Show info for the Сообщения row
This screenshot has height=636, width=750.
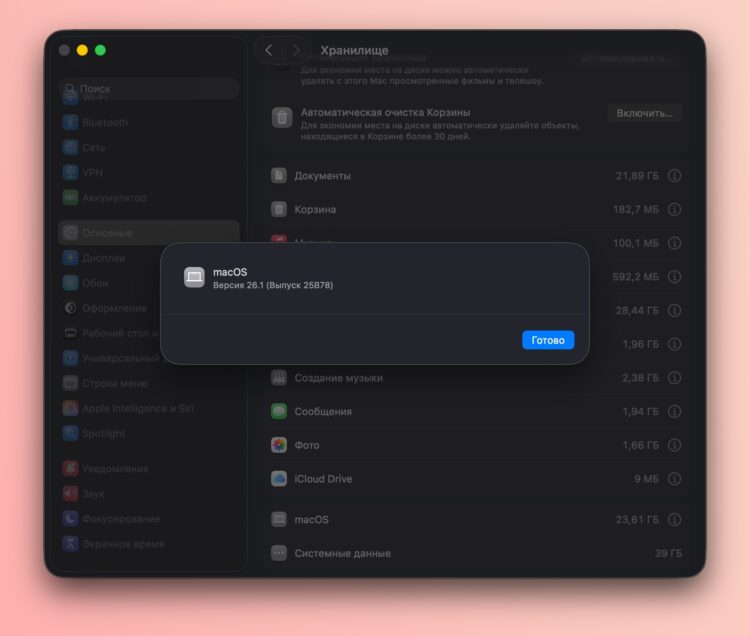tap(674, 412)
